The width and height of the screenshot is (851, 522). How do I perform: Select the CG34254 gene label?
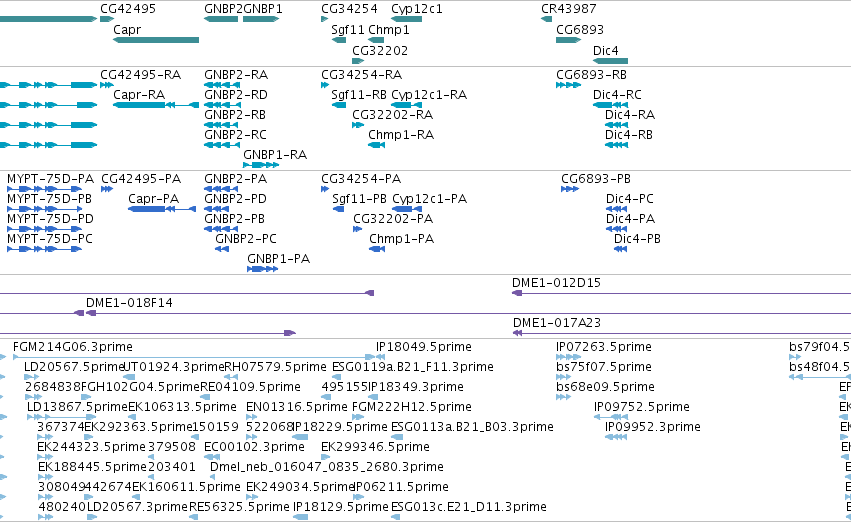point(349,9)
